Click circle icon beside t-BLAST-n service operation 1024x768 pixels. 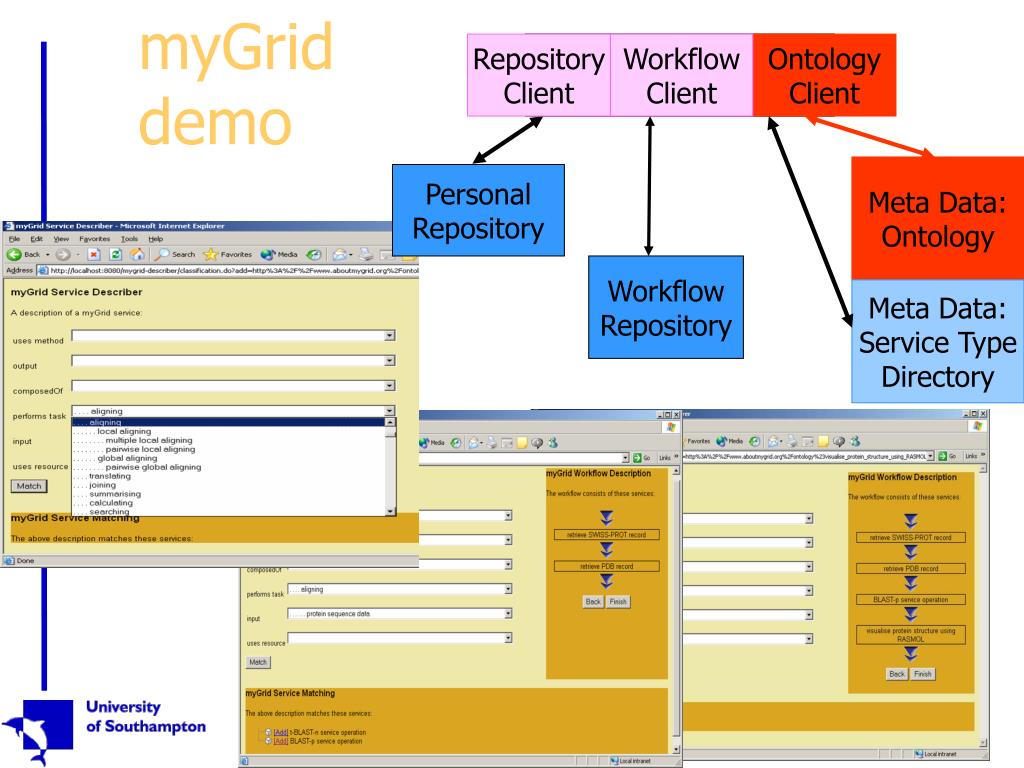(x=268, y=733)
